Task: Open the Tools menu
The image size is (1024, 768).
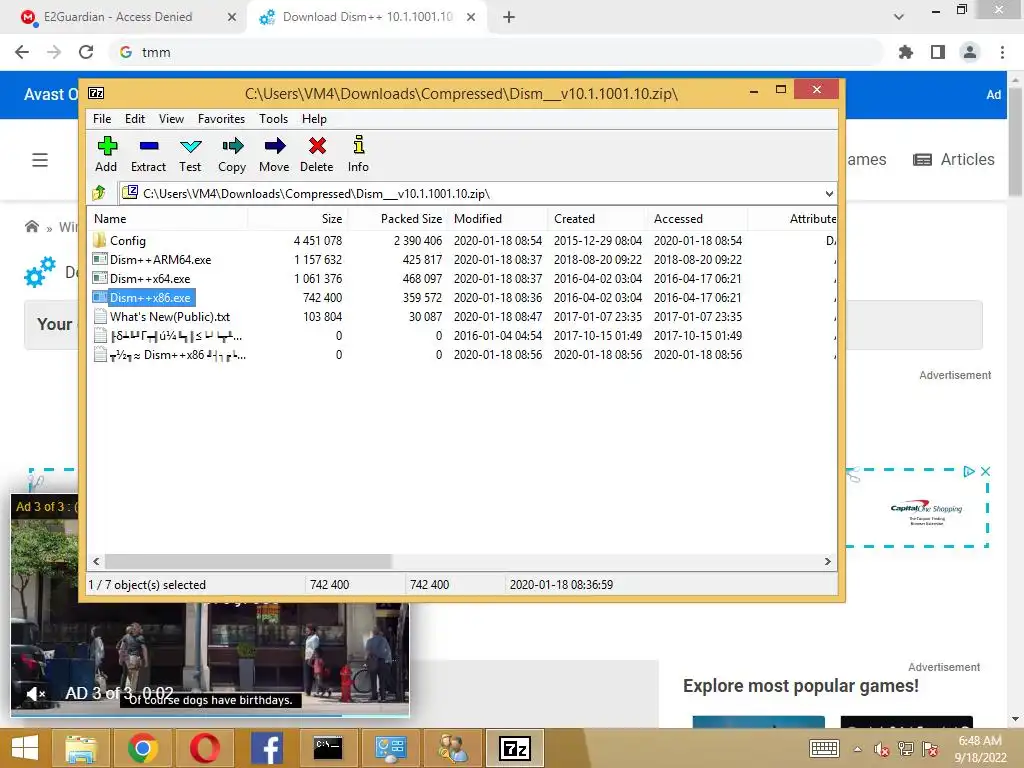Action: (273, 119)
